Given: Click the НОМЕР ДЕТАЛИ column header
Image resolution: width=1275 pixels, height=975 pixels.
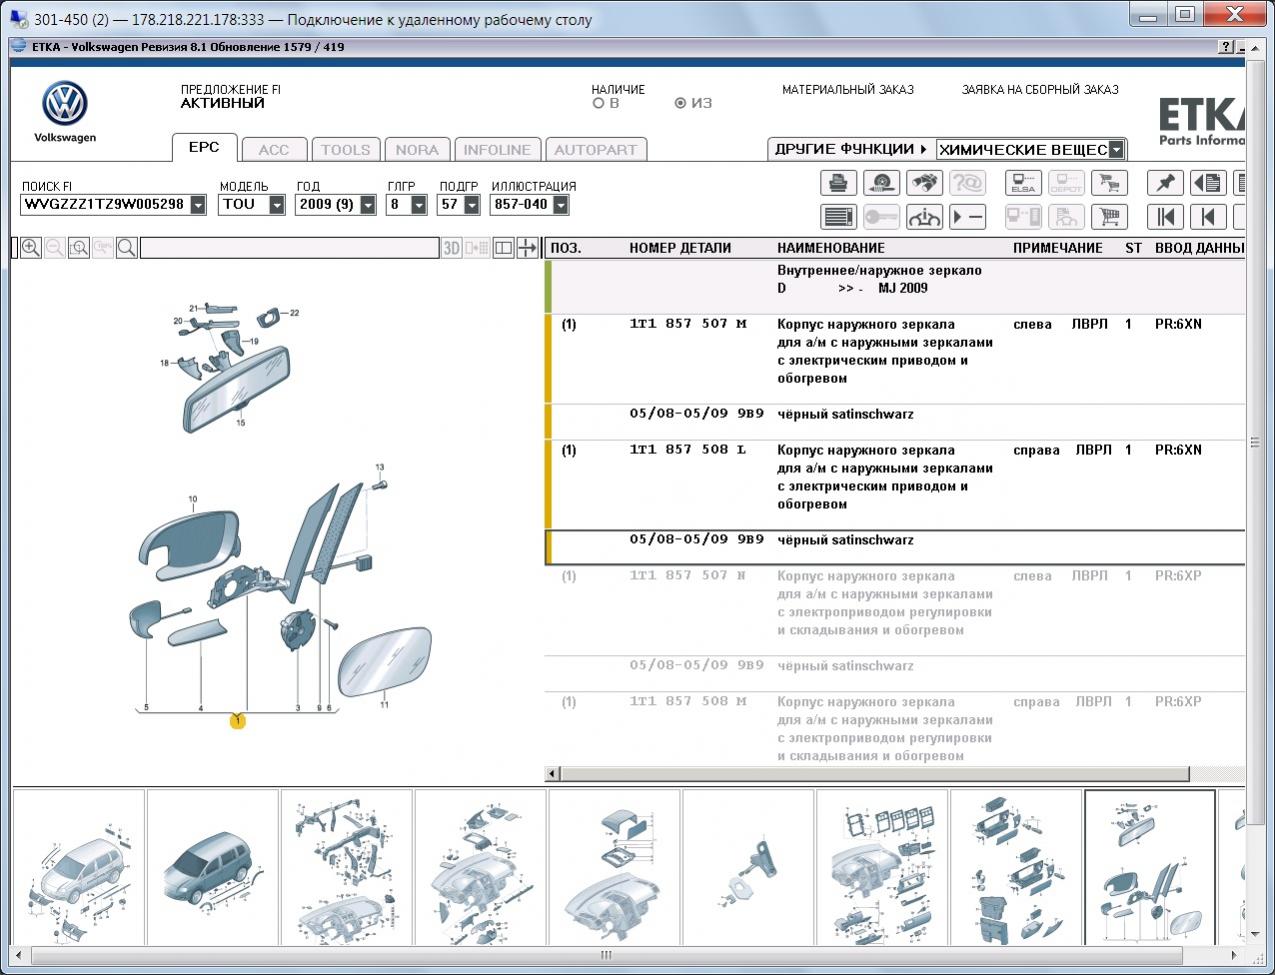Looking at the screenshot, I should [x=680, y=248].
